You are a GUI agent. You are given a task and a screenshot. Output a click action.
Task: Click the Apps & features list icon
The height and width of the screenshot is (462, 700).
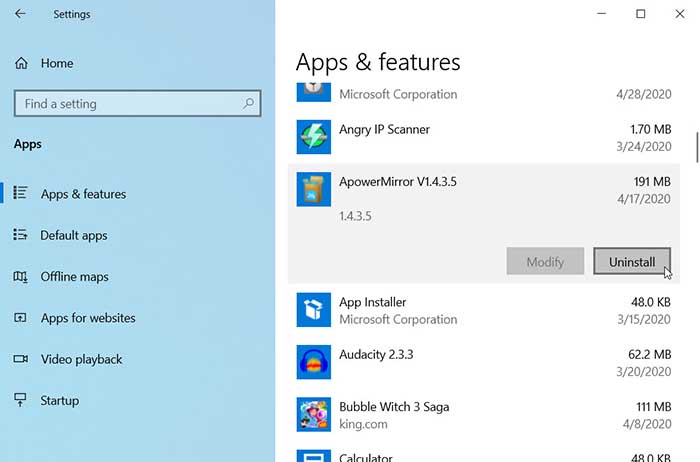(20, 193)
